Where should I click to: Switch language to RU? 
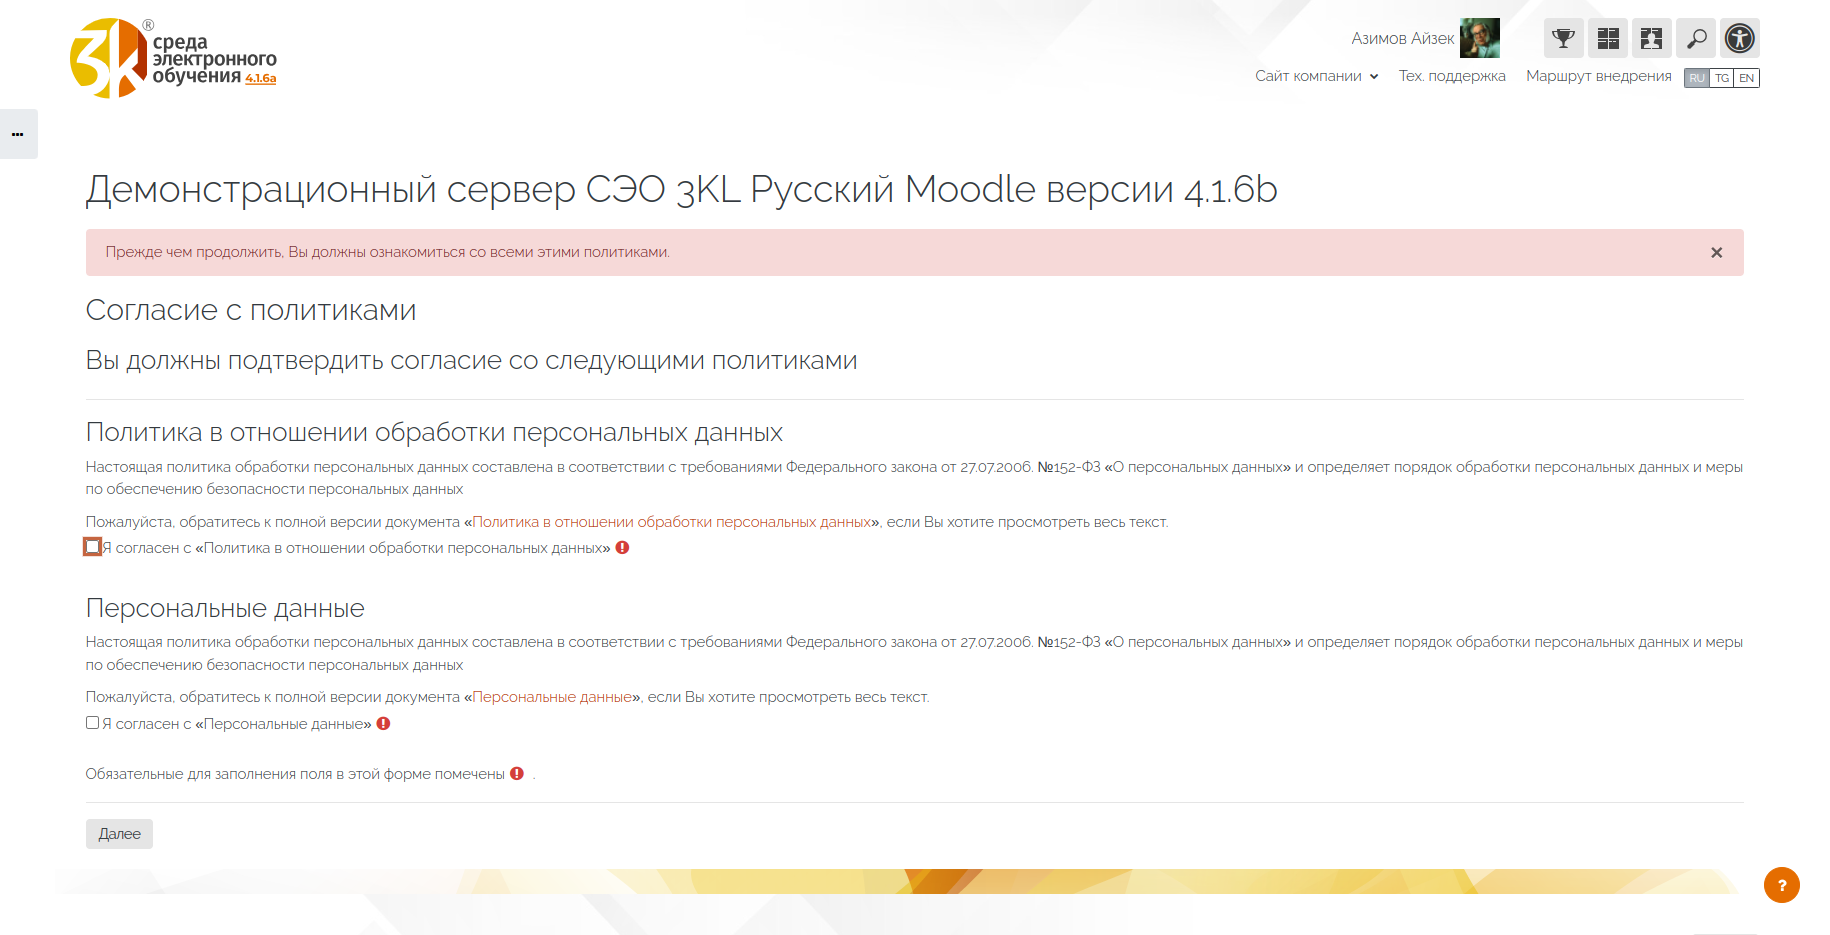point(1697,78)
